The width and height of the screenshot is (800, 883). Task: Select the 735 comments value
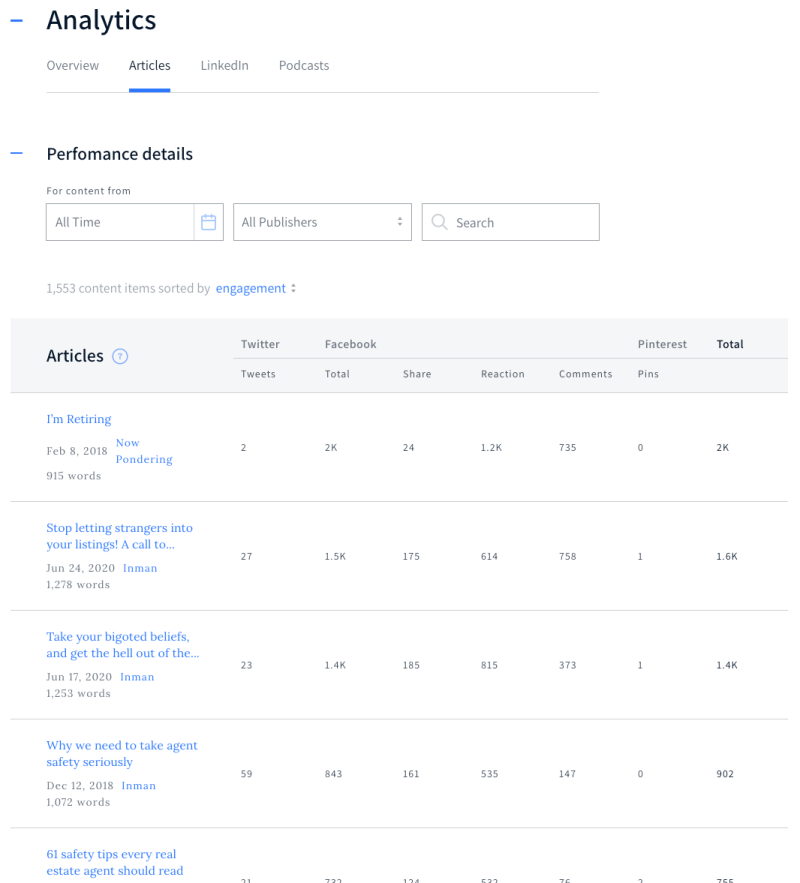point(567,448)
